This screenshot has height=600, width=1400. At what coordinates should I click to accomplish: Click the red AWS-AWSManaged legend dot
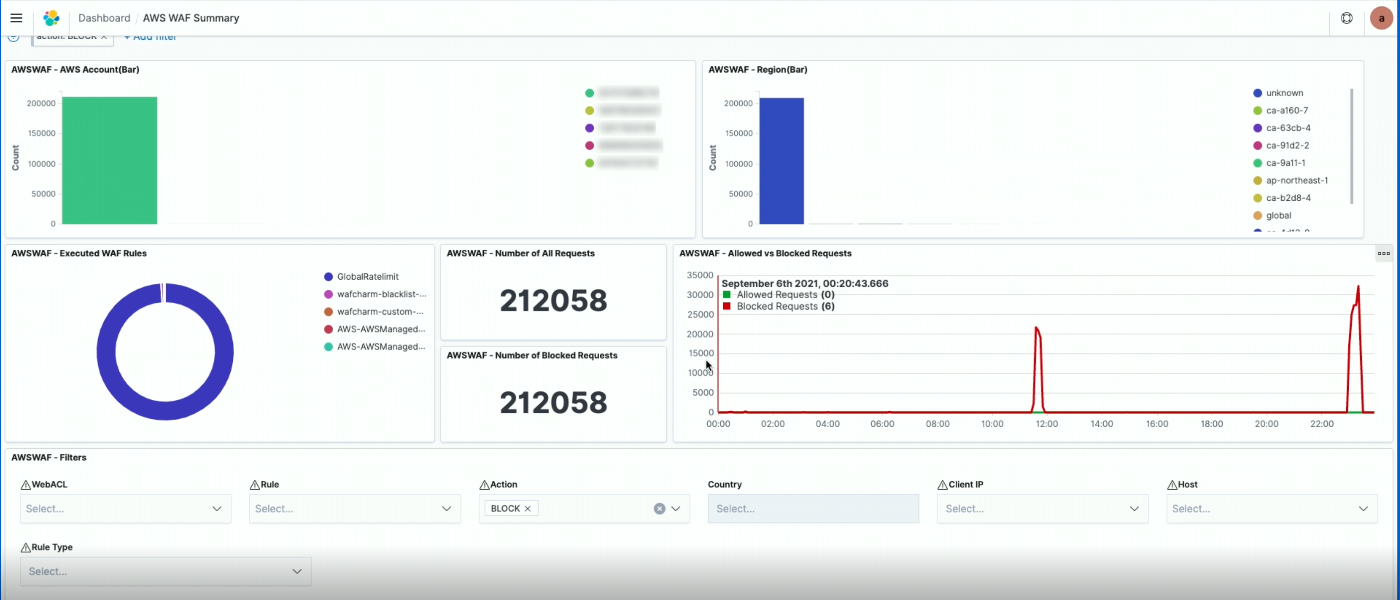pos(328,329)
